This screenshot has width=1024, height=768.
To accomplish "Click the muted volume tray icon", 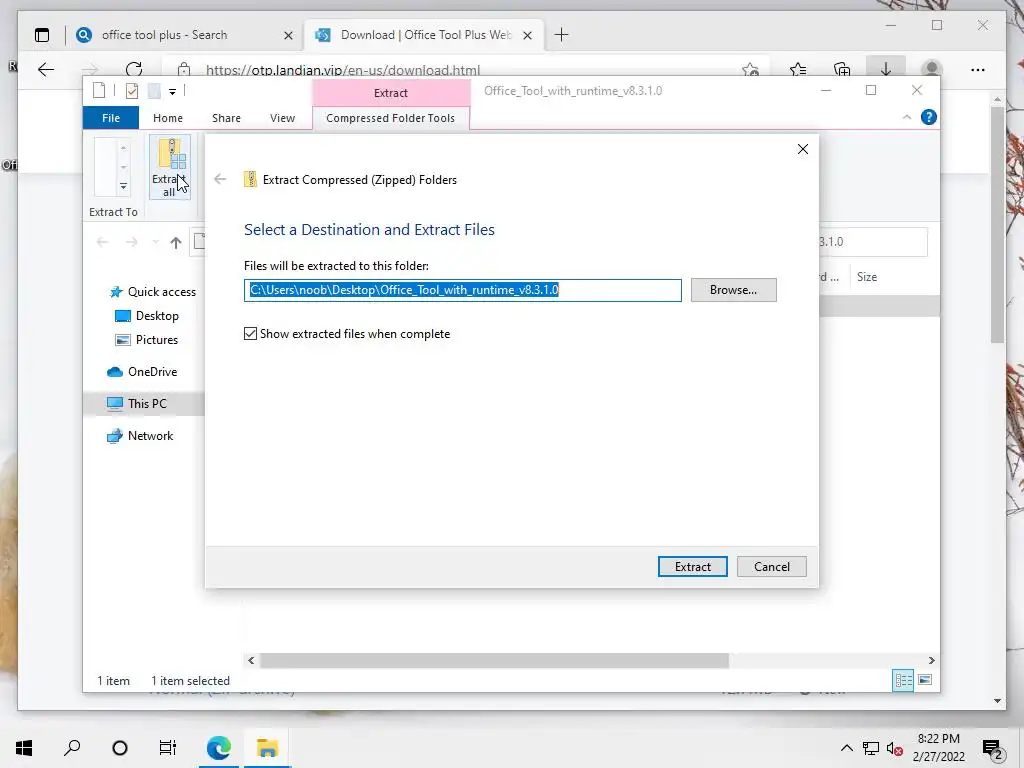I will pyautogui.click(x=895, y=748).
